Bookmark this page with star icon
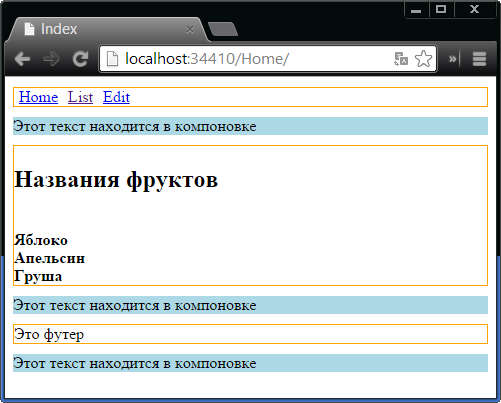The height and width of the screenshot is (403, 501). click(x=423, y=59)
